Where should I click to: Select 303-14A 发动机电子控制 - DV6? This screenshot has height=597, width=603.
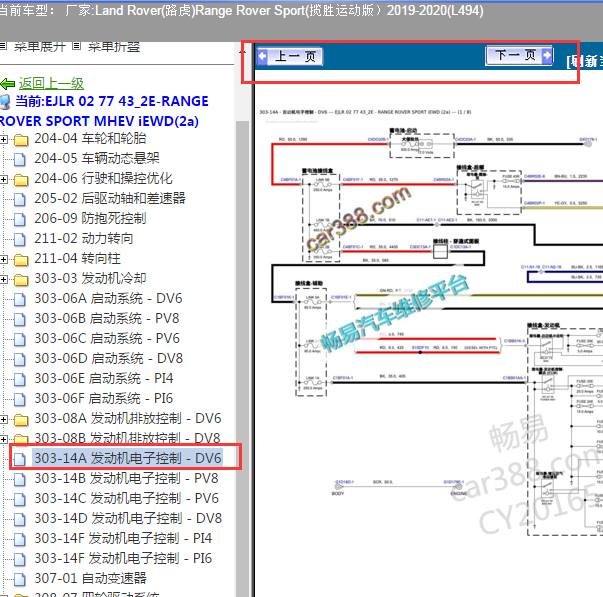click(x=128, y=458)
